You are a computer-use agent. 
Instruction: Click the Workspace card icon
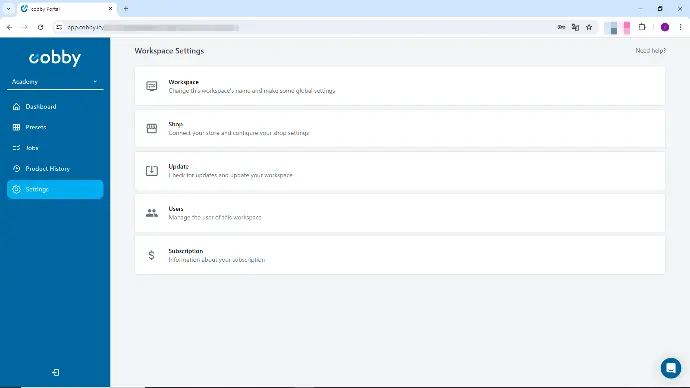pyautogui.click(x=152, y=86)
